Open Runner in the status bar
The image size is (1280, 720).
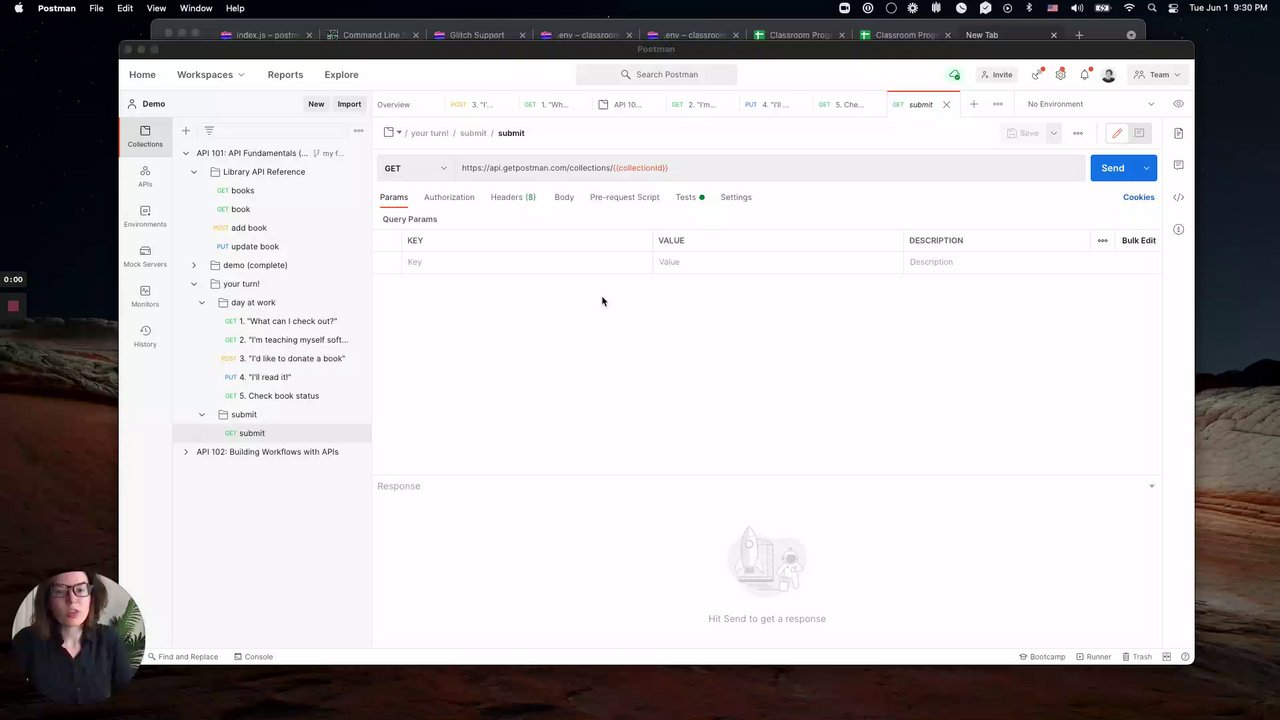tap(1092, 657)
